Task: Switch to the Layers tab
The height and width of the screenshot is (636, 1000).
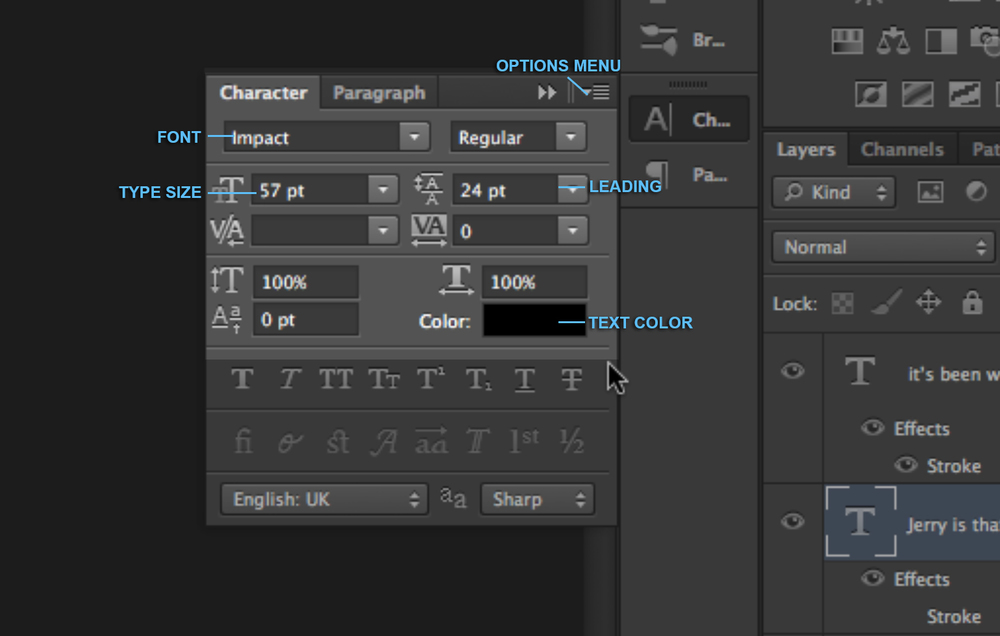Action: click(805, 149)
